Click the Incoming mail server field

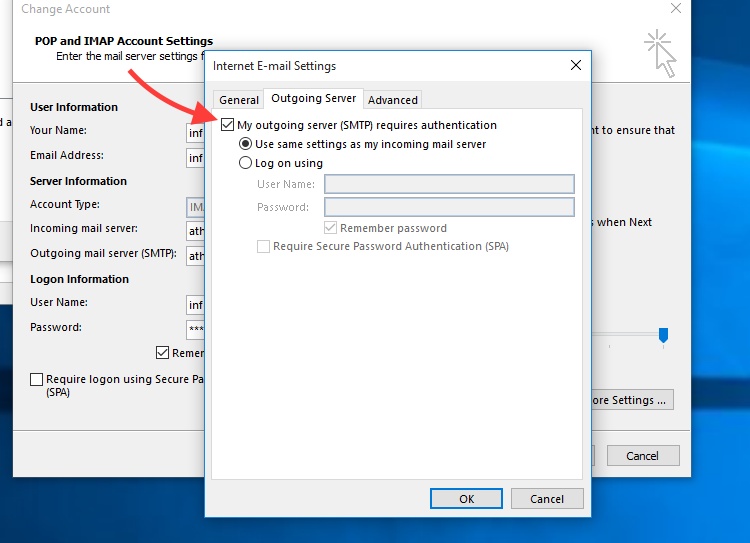[x=196, y=231]
